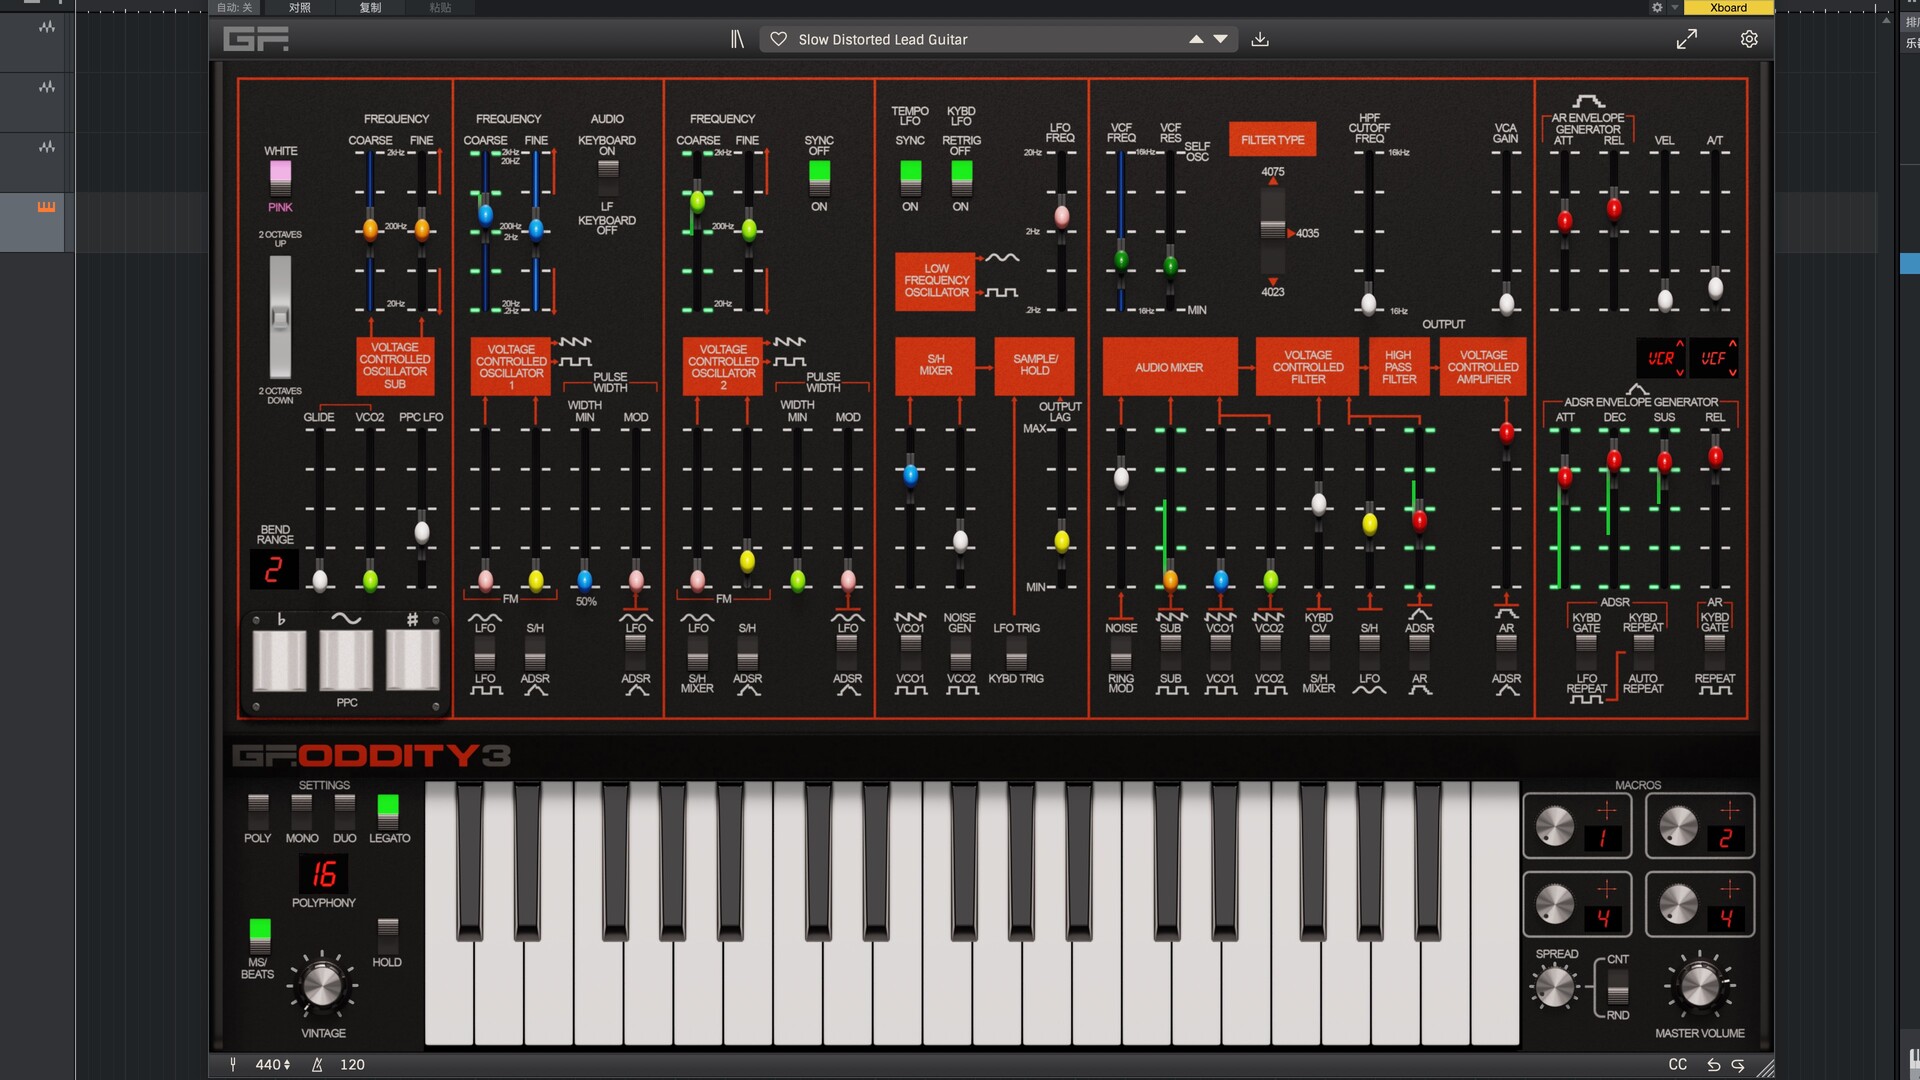Screen dimensions: 1920x1080
Task: Click the 自动: 关 automation button
Action: click(234, 7)
